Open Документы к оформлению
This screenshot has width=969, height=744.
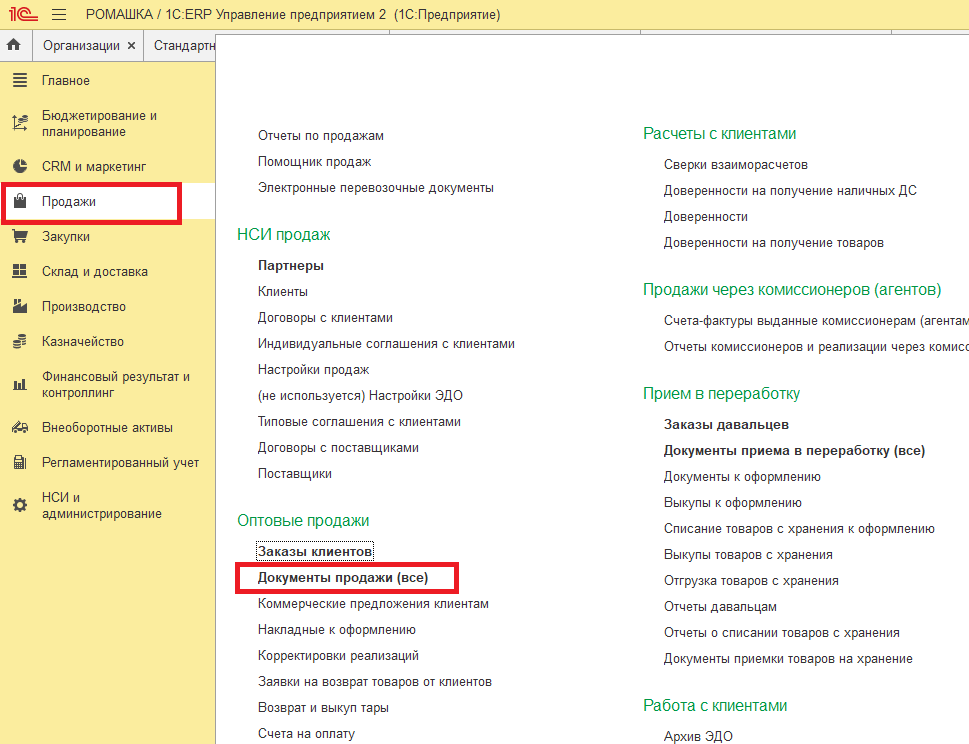742,476
